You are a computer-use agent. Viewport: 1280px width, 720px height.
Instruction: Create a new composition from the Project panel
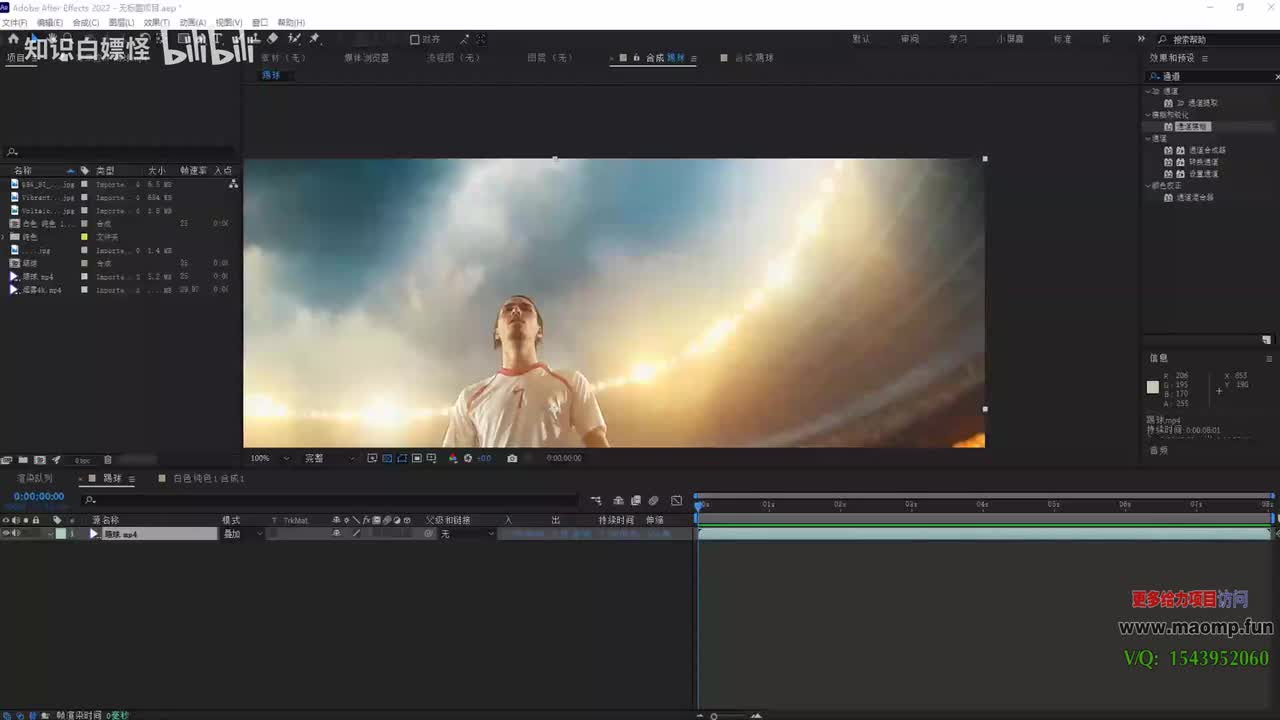click(40, 460)
